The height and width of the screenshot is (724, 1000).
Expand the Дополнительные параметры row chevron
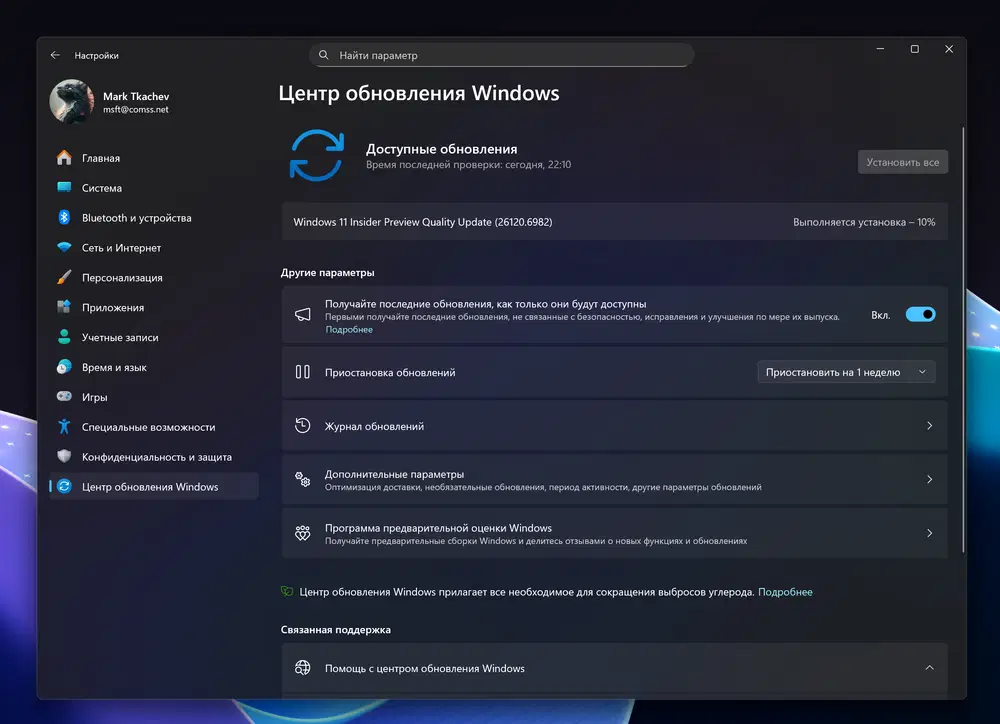pos(928,479)
